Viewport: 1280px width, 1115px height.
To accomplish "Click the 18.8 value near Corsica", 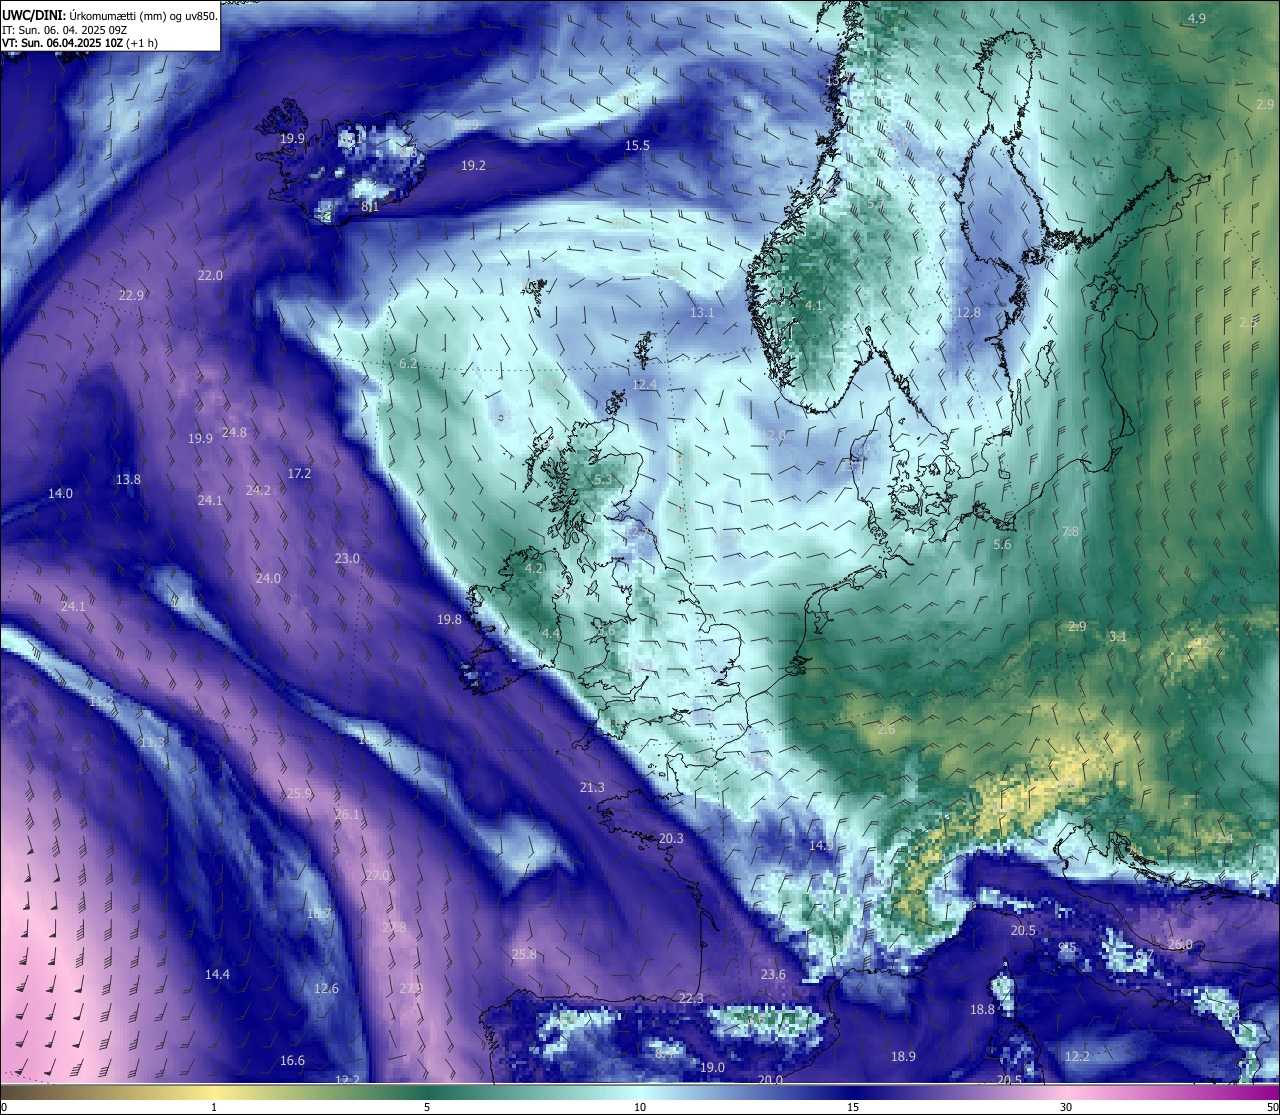I will pyautogui.click(x=982, y=1010).
